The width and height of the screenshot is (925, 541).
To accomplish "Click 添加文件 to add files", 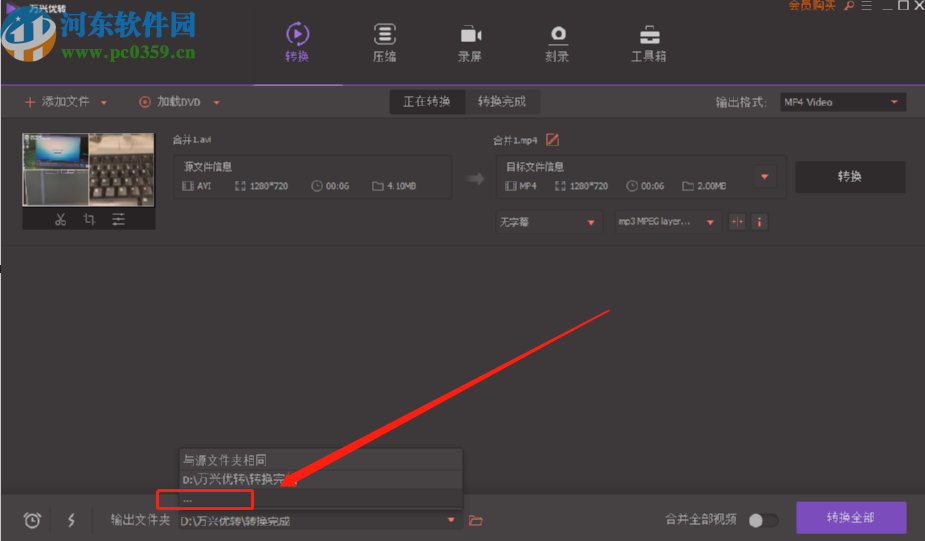I will coord(57,102).
